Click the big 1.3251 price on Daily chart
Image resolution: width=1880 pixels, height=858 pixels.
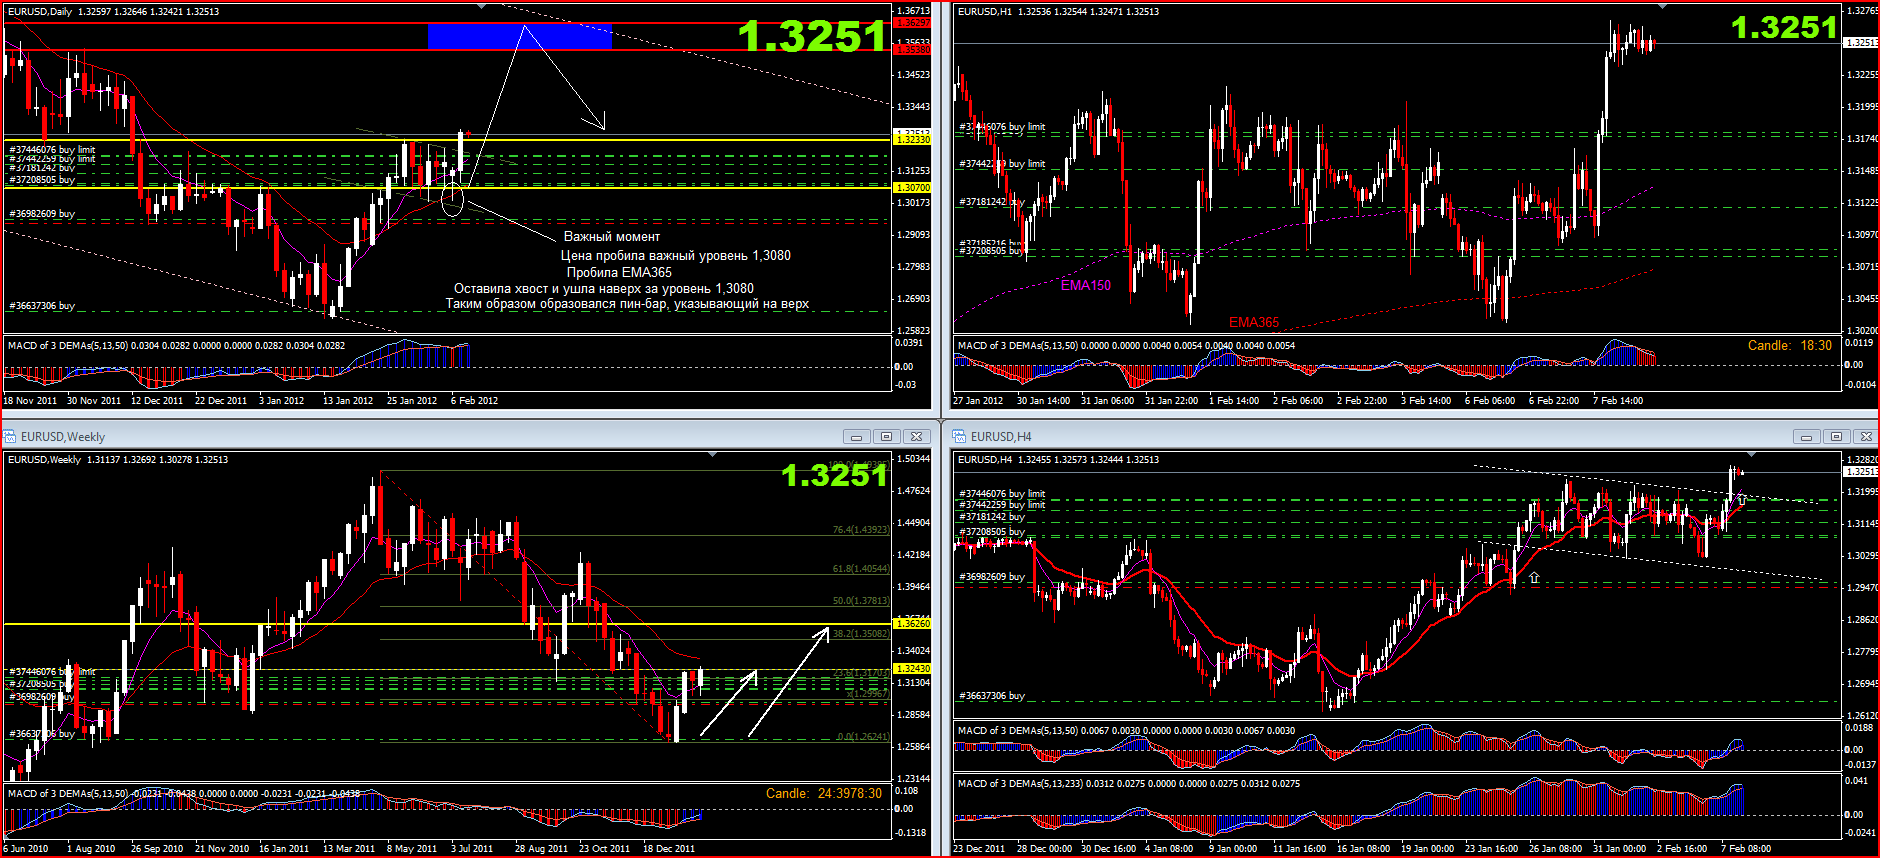[812, 37]
